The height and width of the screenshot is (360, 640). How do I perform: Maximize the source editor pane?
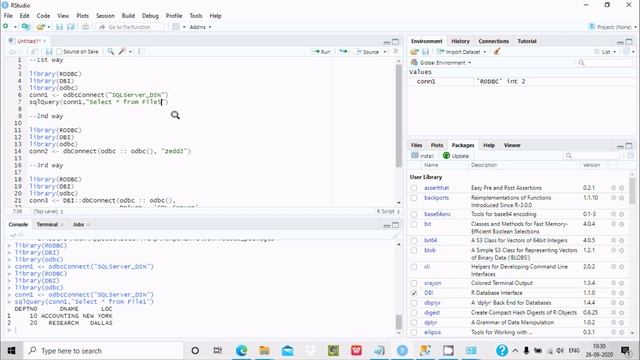tap(396, 42)
